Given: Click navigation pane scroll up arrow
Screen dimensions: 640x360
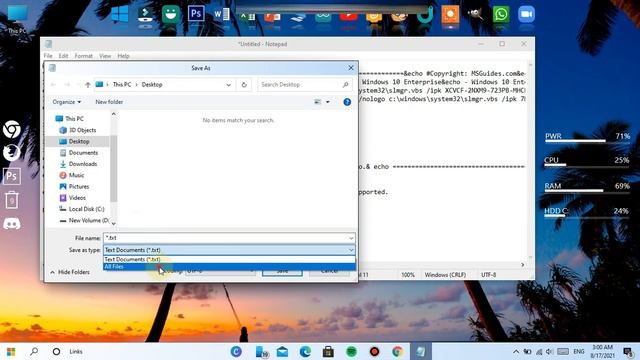Looking at the screenshot, I should click(x=113, y=114).
